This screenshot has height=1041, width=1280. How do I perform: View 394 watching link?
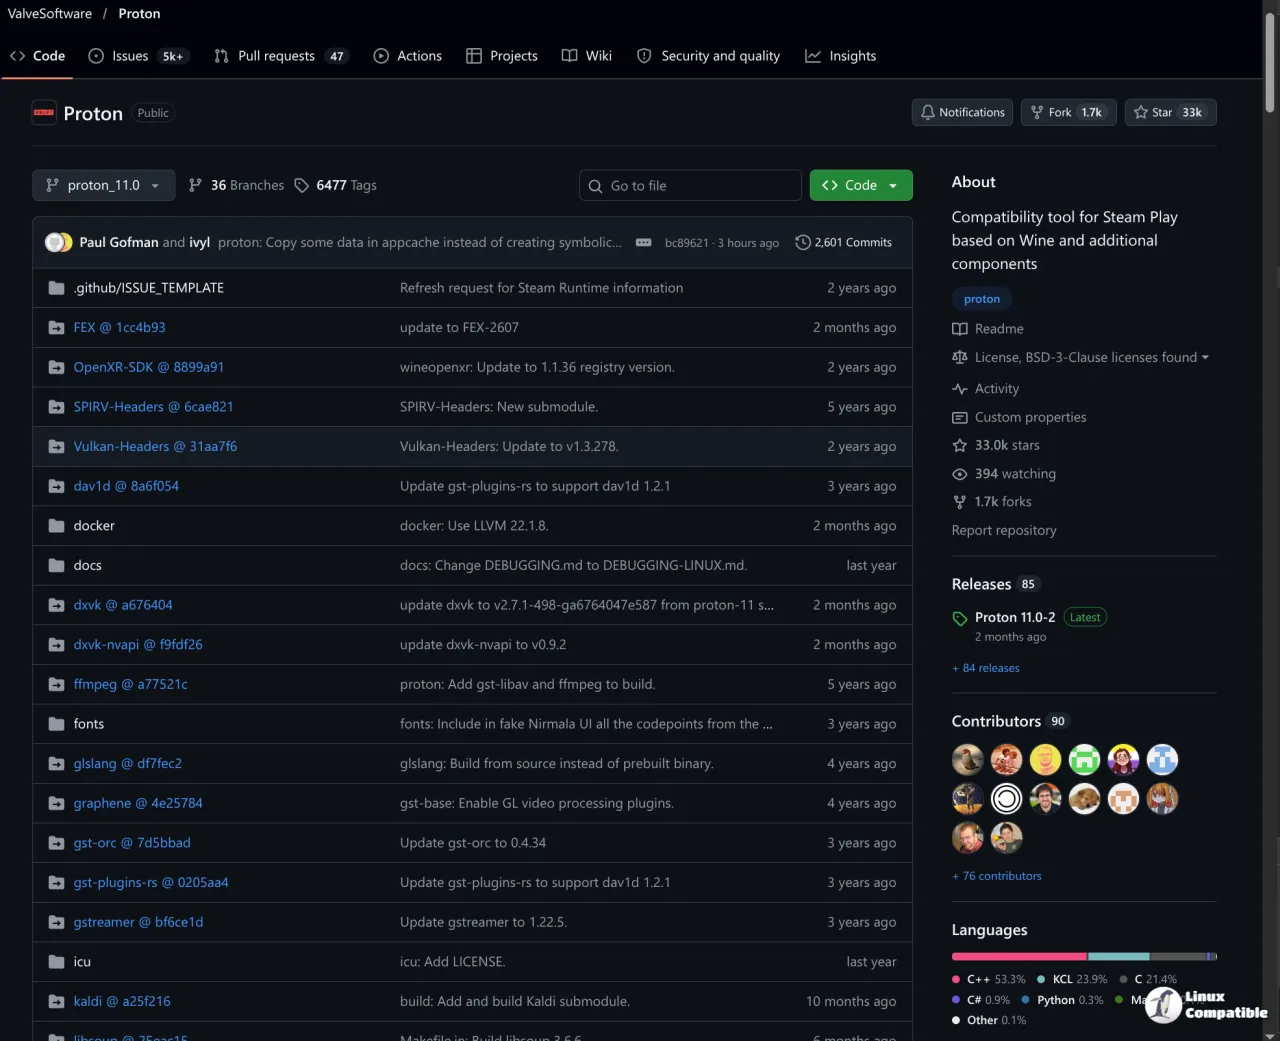pos(1004,474)
